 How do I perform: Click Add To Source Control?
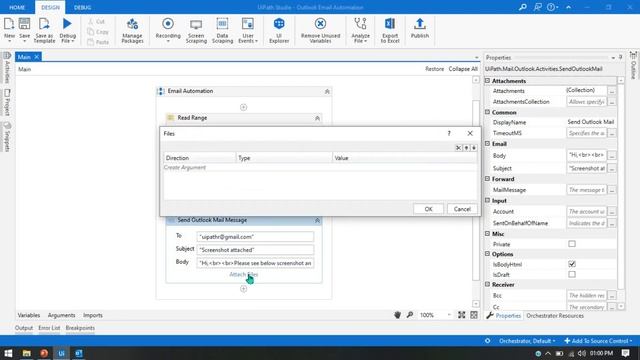coord(598,341)
